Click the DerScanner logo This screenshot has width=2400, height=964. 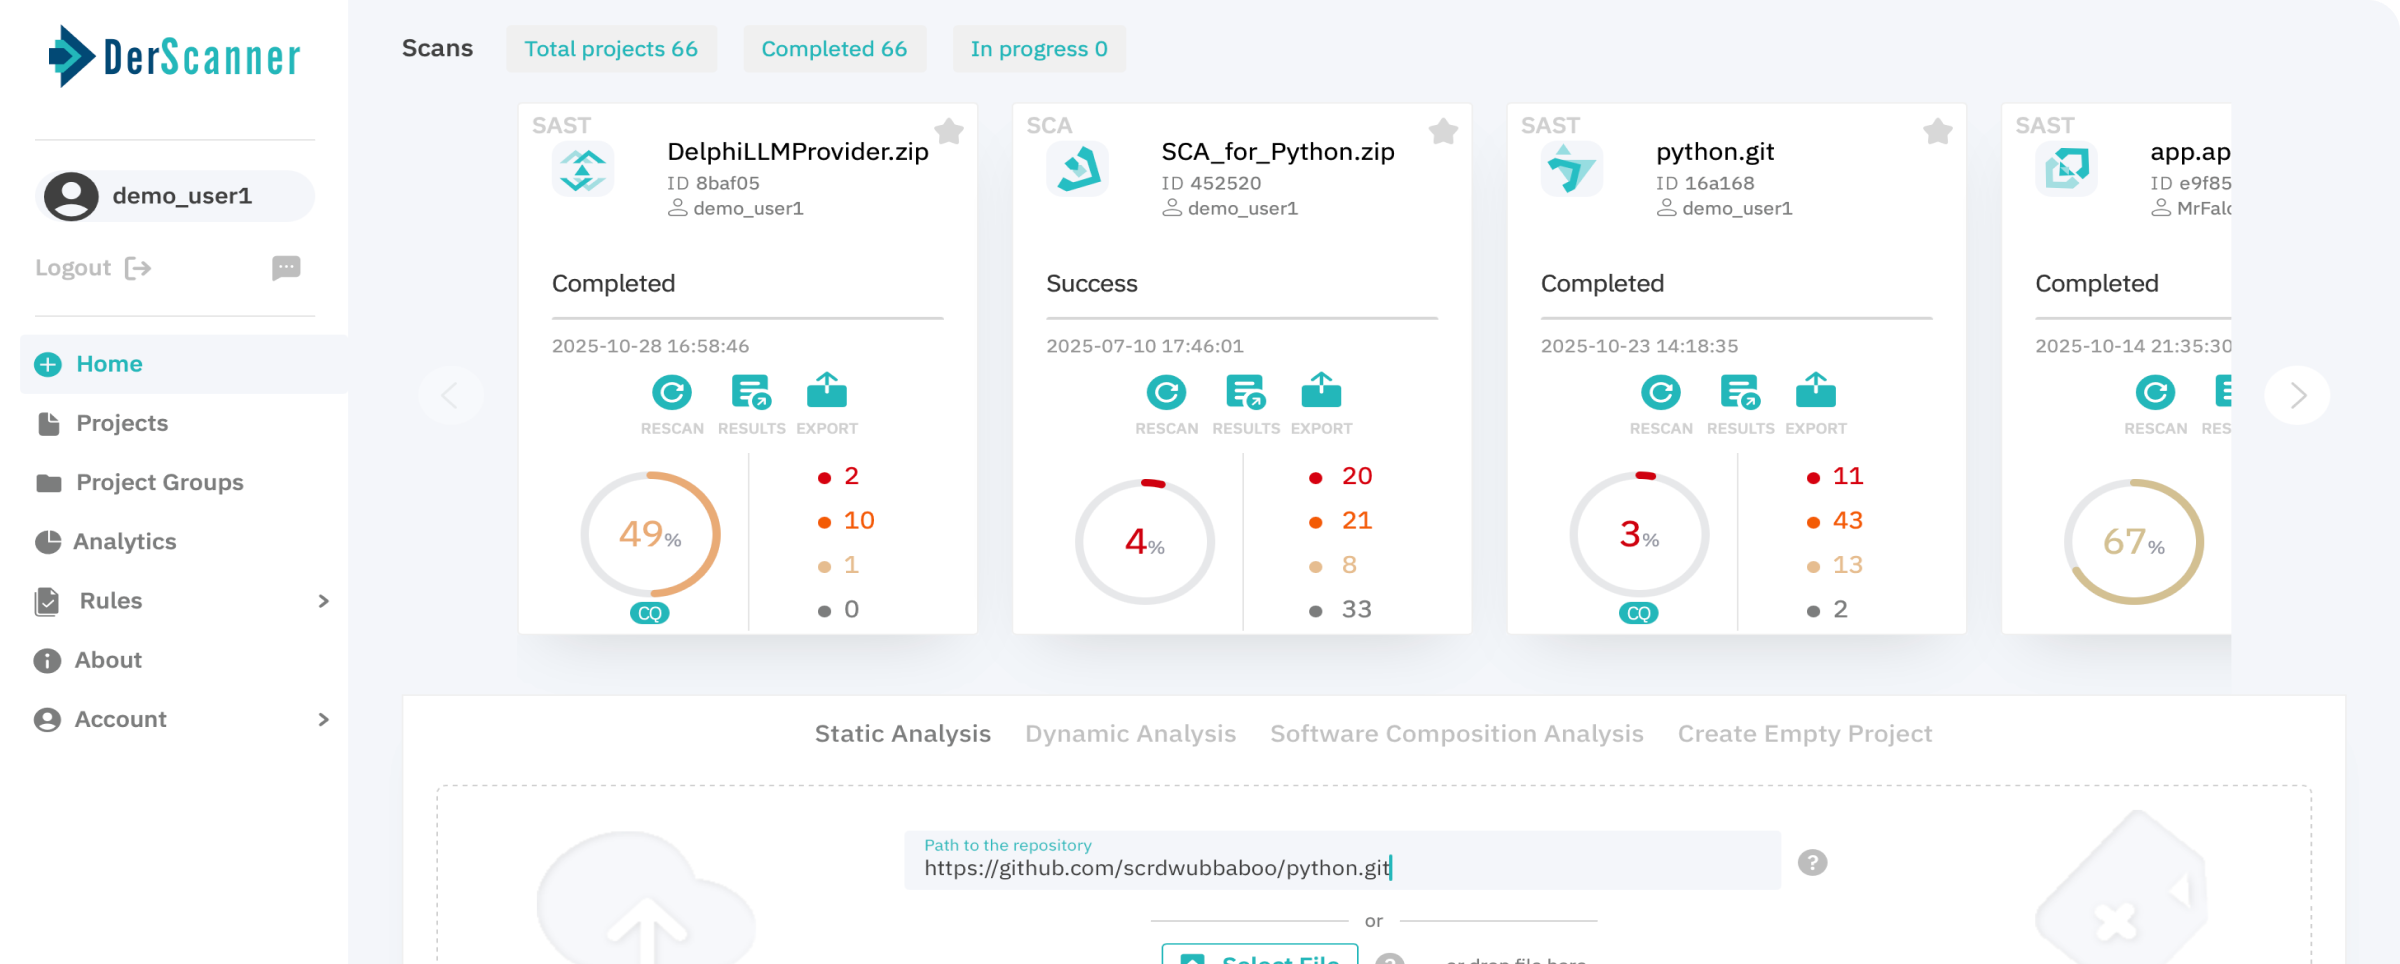point(175,57)
